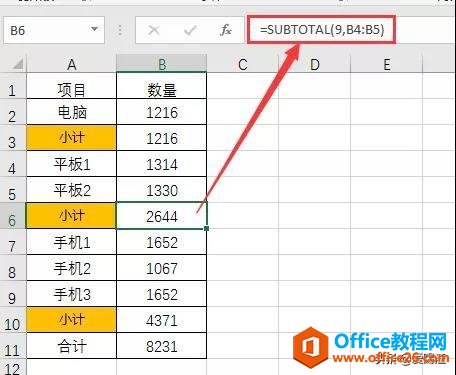Click the formula bar SUBTOTAL formula text
Viewport: 456px width, 375px height.
pyautogui.click(x=322, y=30)
